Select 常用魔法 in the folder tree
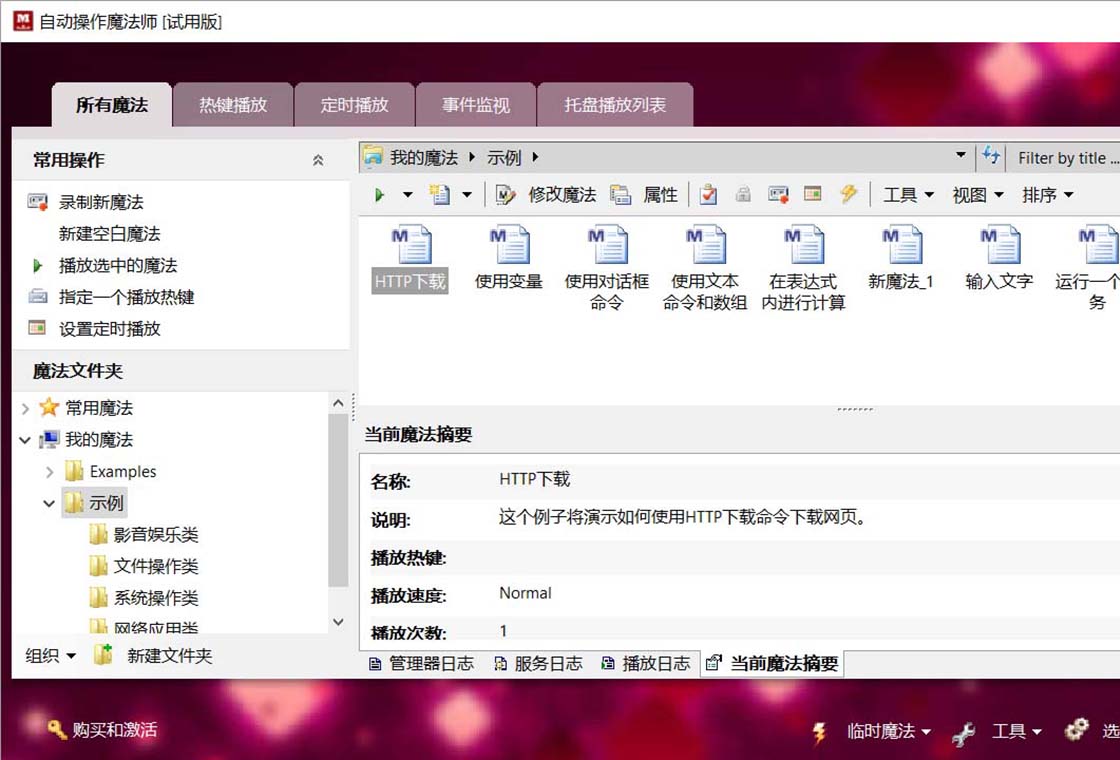 click(x=99, y=408)
